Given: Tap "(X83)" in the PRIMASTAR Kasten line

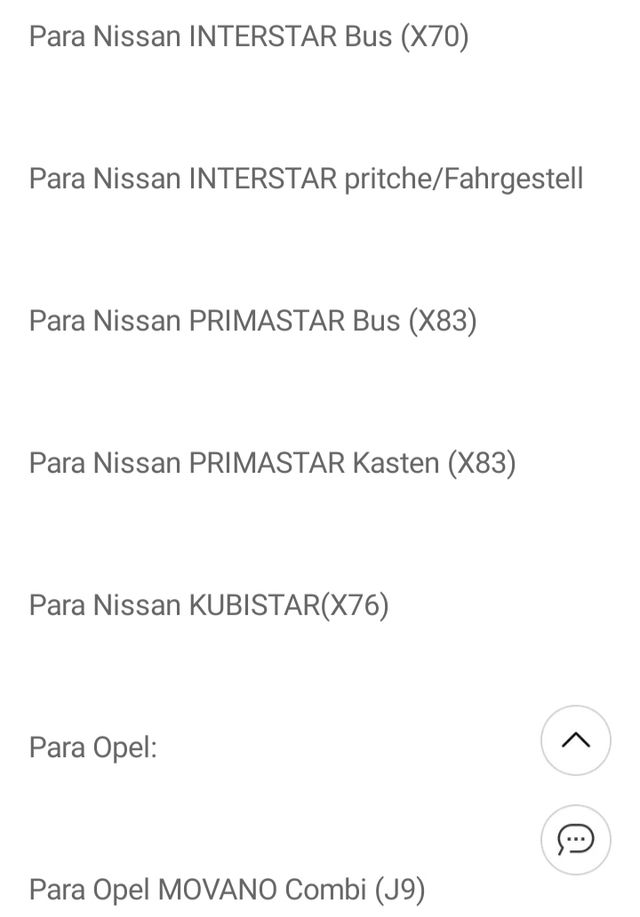Looking at the screenshot, I should (481, 463).
